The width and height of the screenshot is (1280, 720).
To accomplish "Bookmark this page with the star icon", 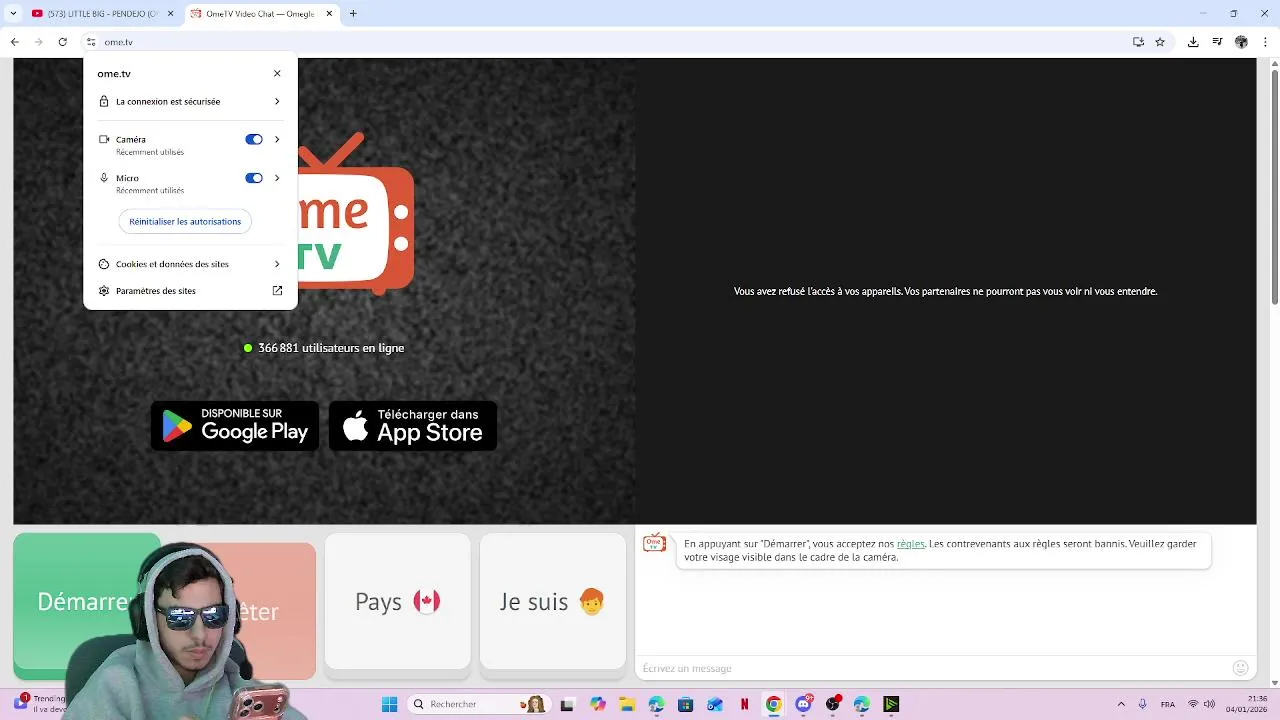I will [x=1160, y=42].
